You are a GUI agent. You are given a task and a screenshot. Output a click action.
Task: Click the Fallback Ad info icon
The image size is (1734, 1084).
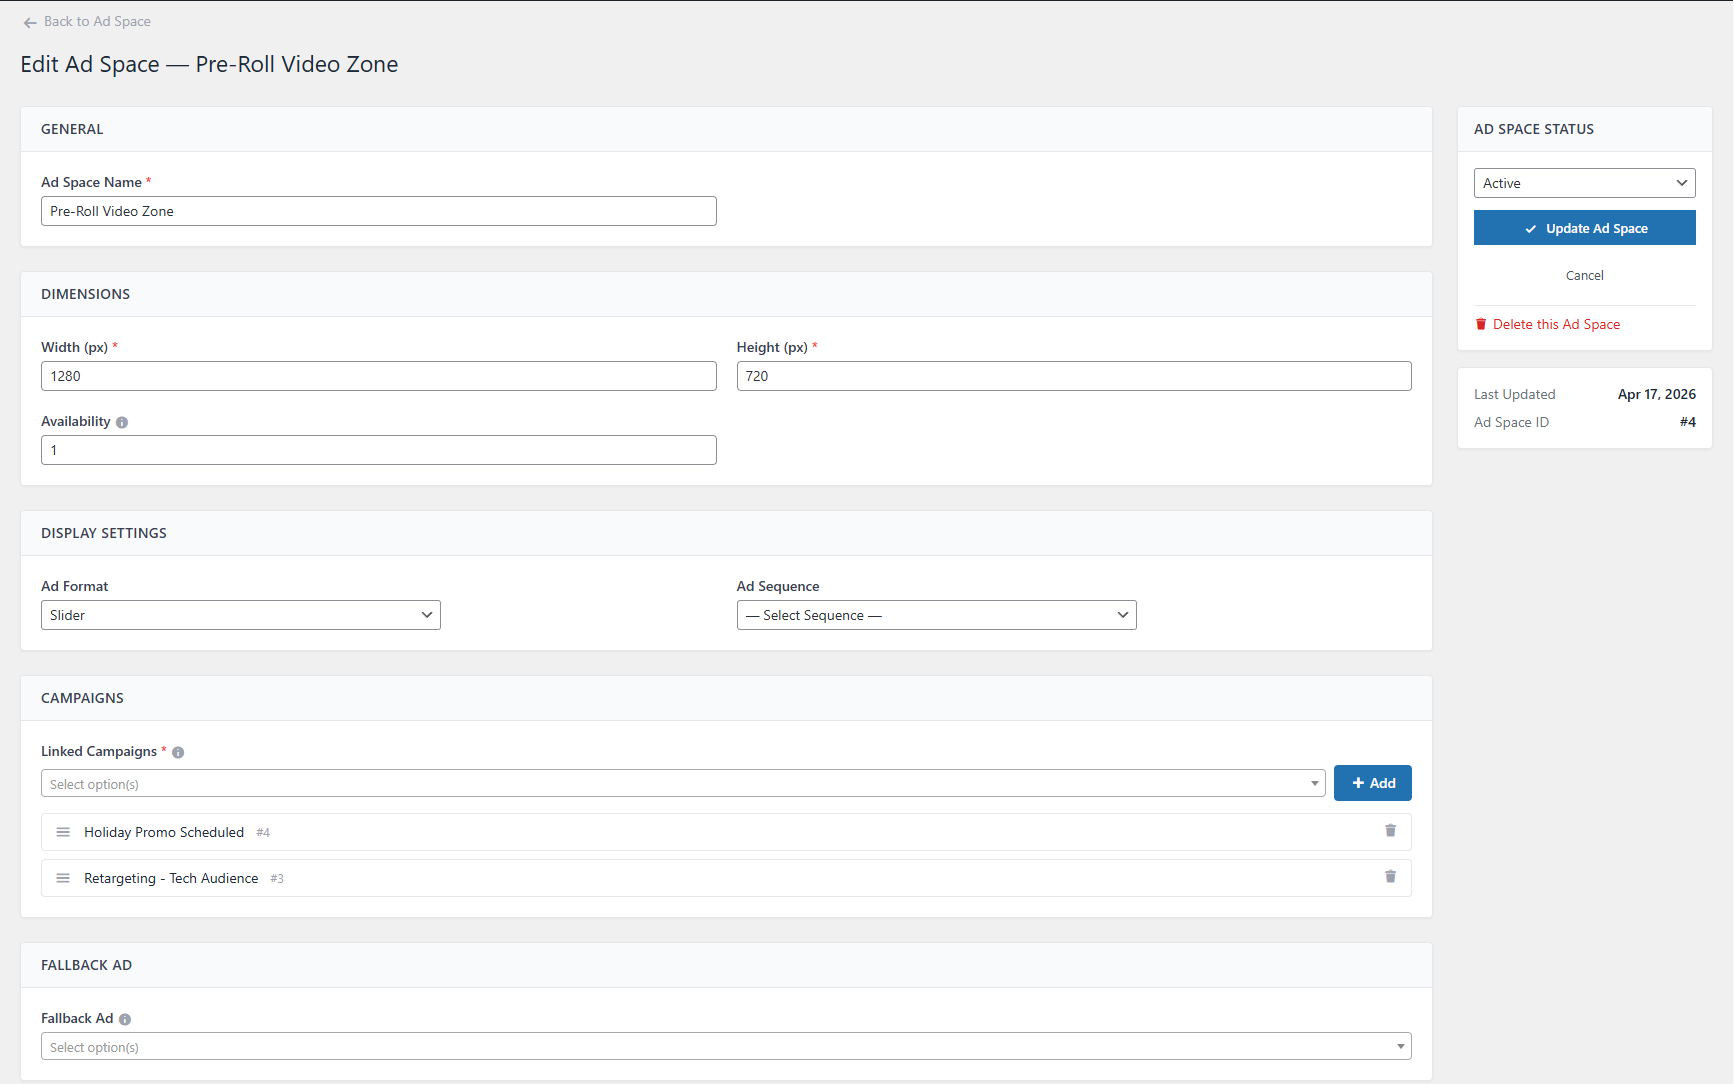125,1020
